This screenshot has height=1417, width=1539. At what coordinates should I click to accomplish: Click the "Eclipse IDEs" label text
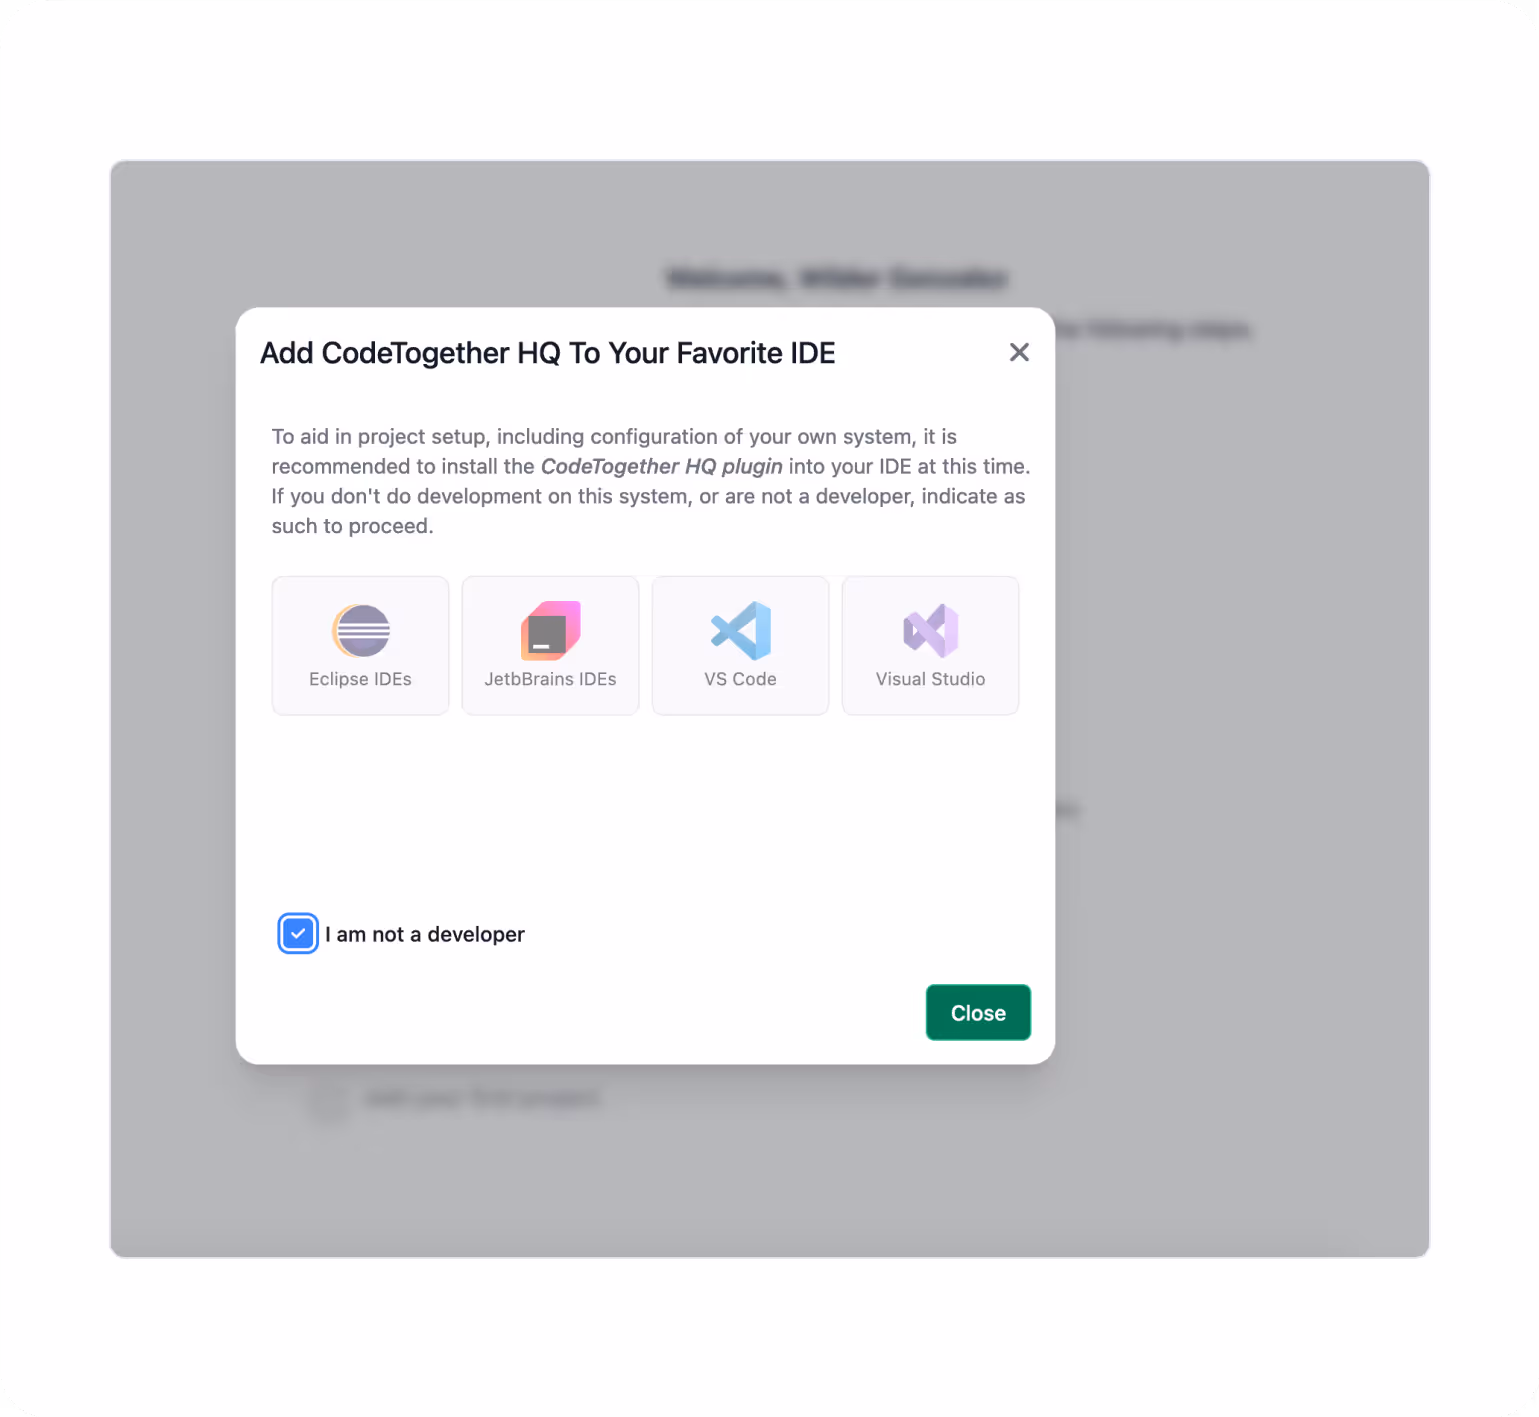tap(360, 679)
